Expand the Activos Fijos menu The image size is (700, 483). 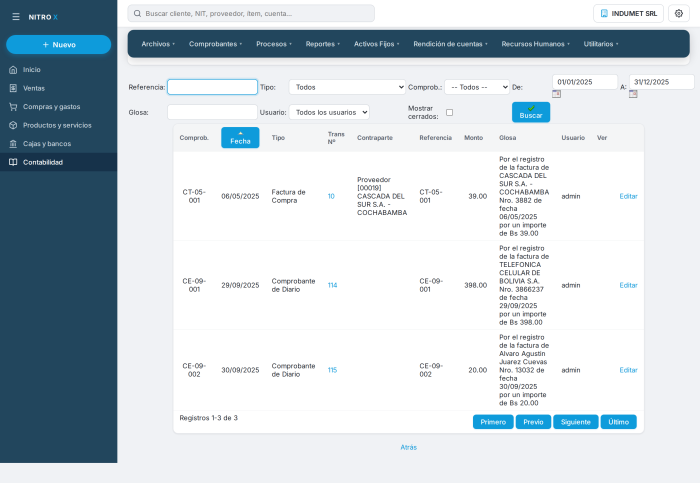376,44
